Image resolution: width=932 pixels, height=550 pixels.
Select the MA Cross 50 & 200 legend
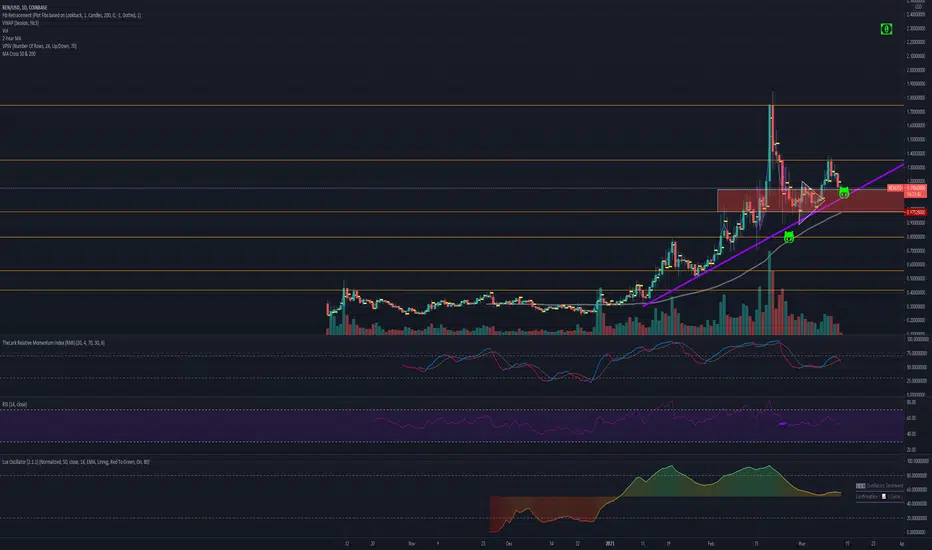19,54
